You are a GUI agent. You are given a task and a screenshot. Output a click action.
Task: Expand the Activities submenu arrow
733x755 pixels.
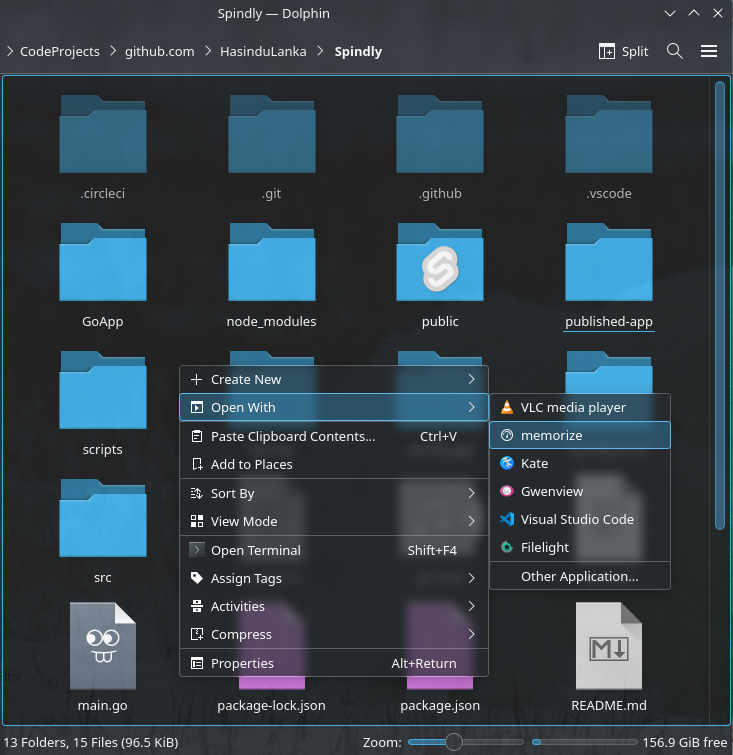(471, 606)
